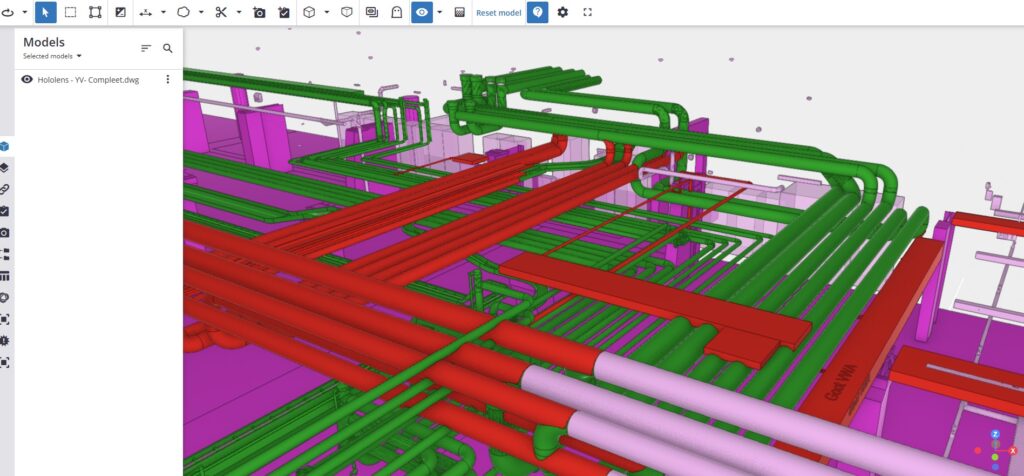Open settings with the gear icon
The width and height of the screenshot is (1024, 476).
[x=563, y=12]
